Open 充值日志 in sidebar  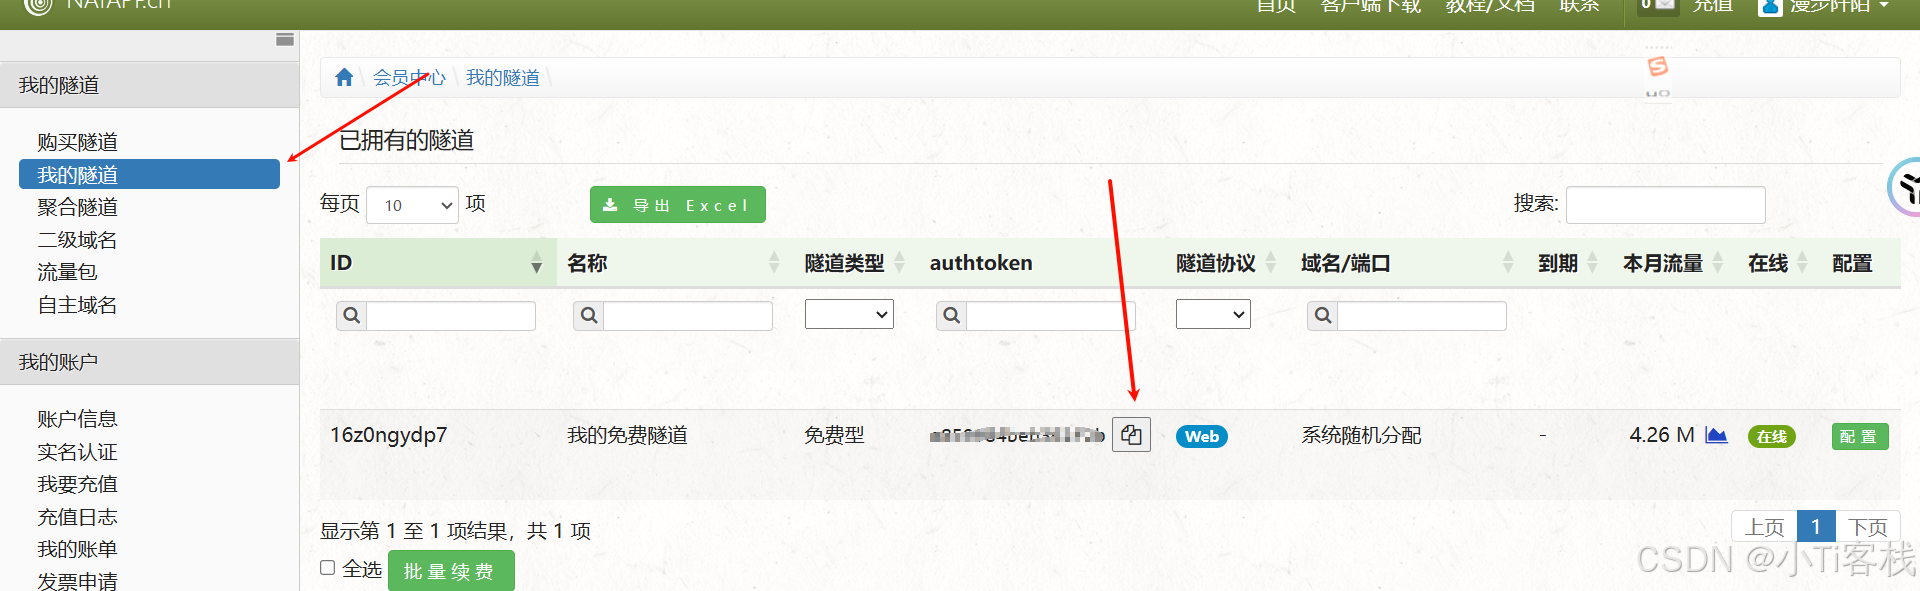[x=78, y=517]
